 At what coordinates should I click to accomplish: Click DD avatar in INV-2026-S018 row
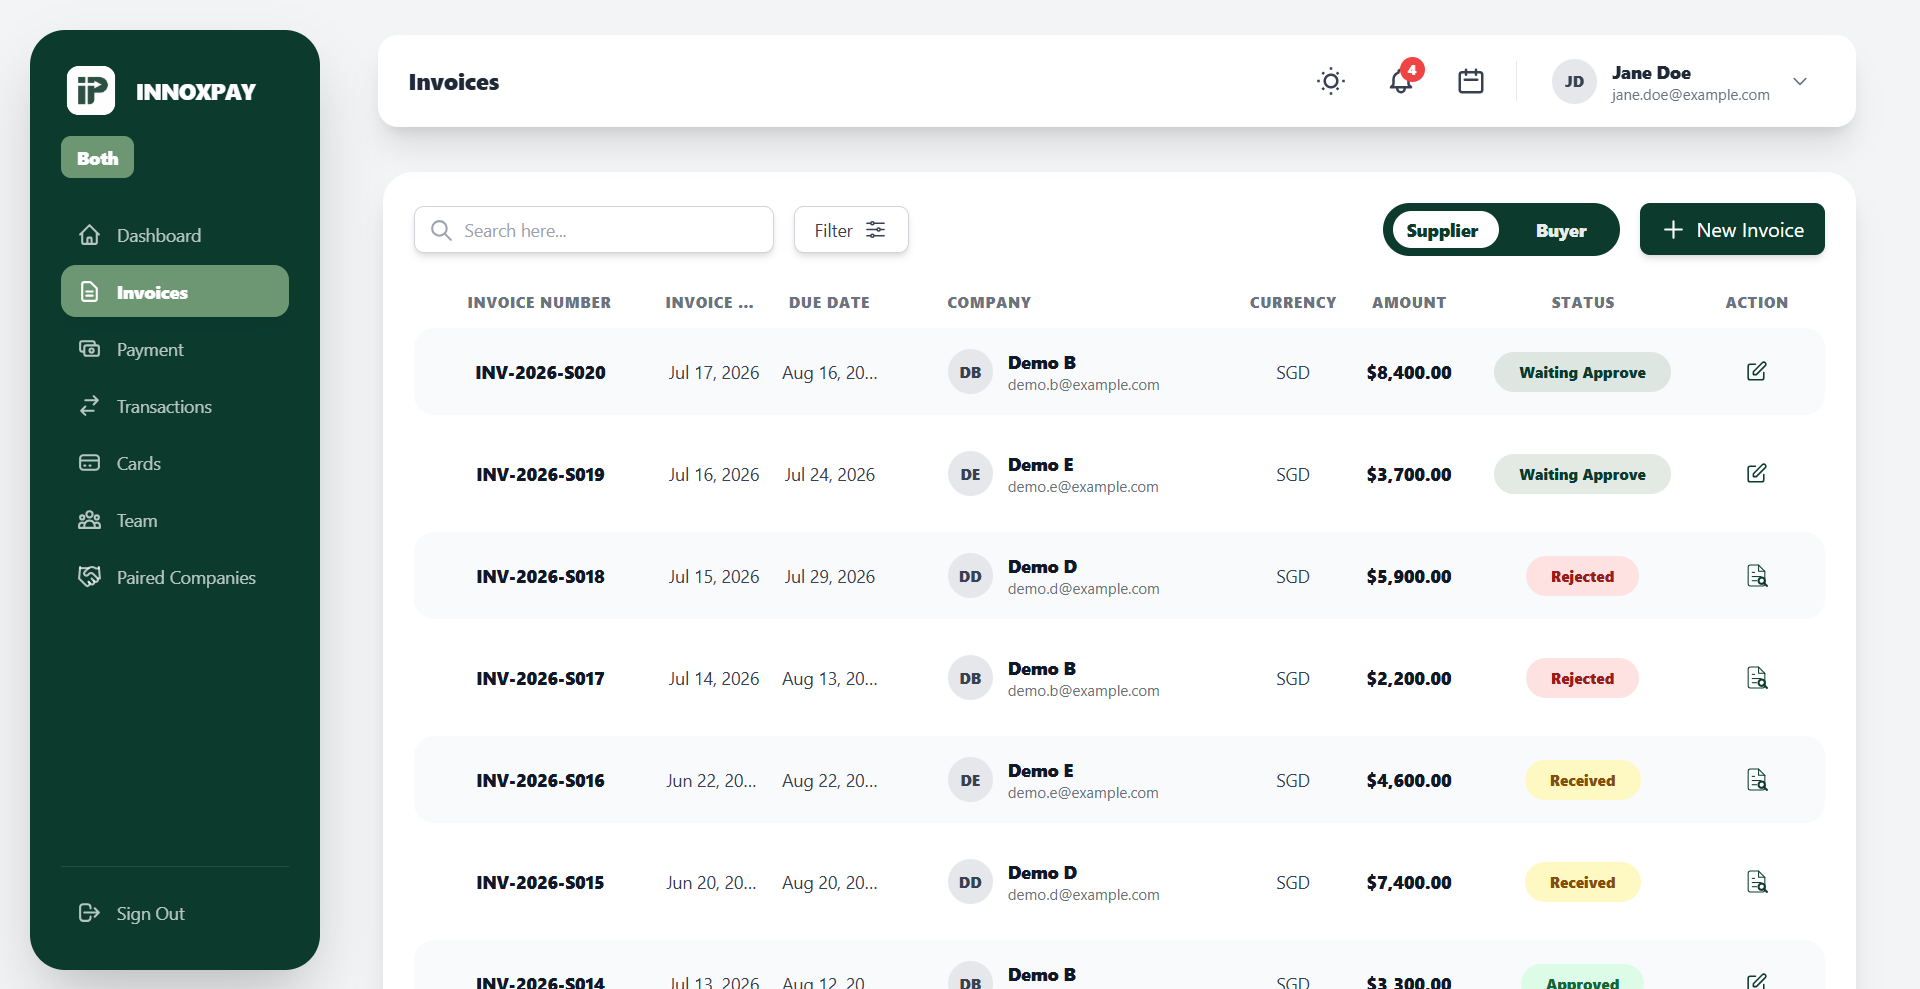970,576
